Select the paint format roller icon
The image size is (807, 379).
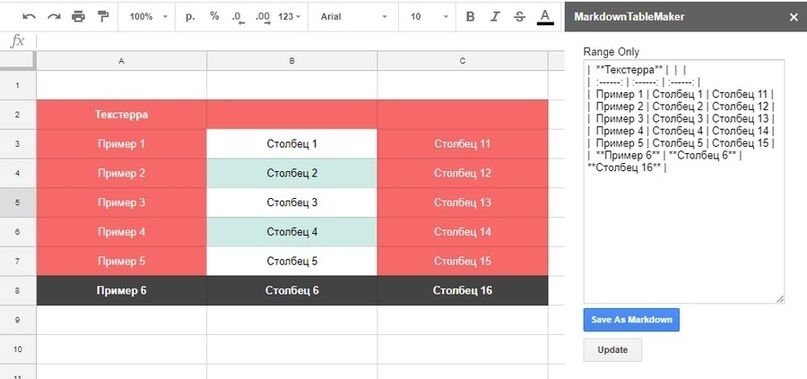(x=103, y=17)
